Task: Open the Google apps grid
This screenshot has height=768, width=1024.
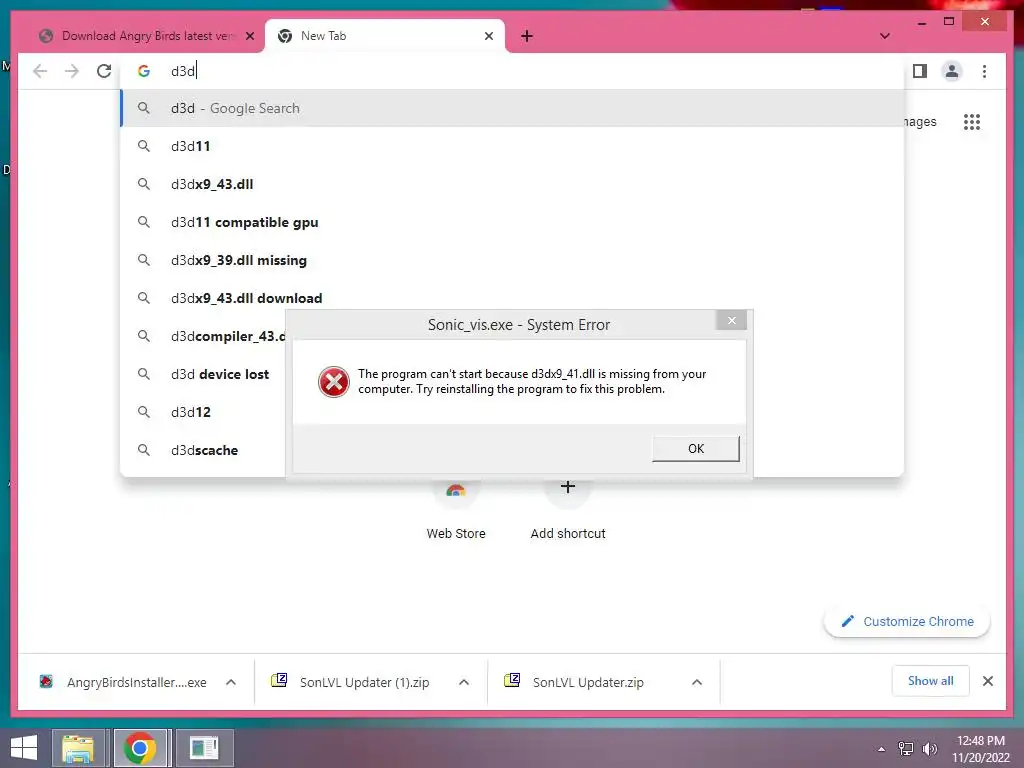Action: [972, 121]
